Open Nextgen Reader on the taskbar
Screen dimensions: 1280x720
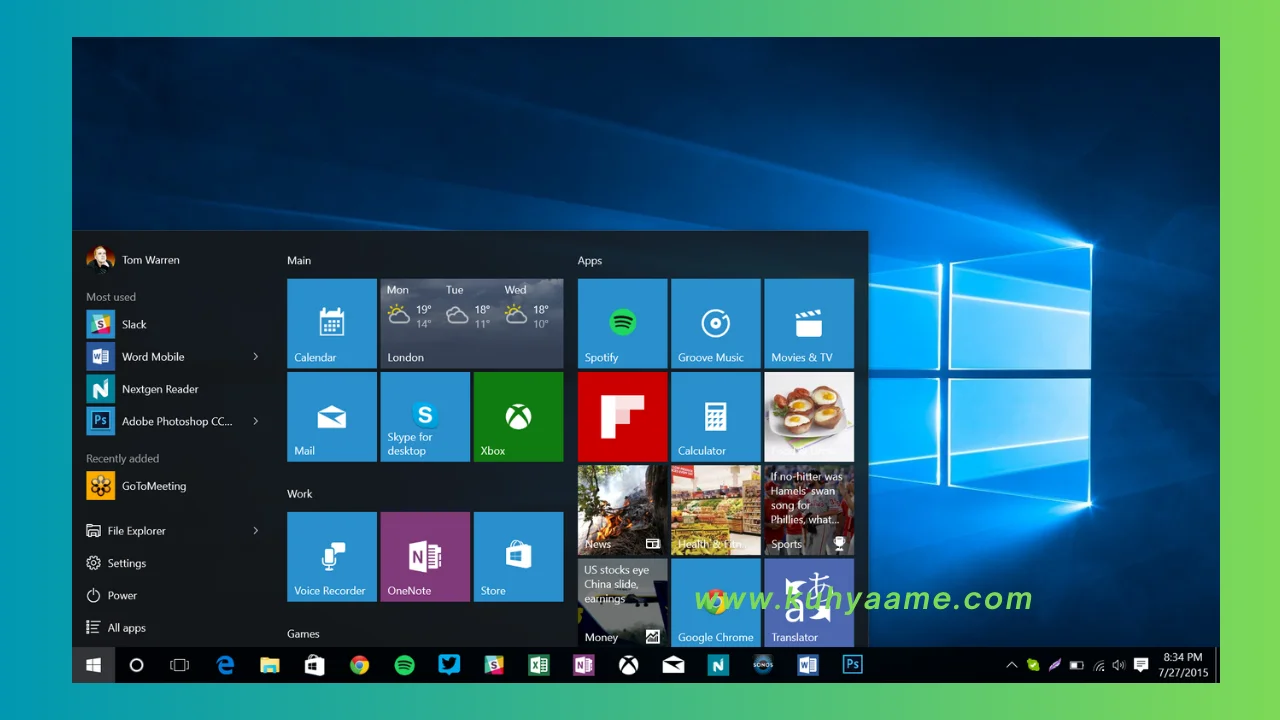coord(718,665)
